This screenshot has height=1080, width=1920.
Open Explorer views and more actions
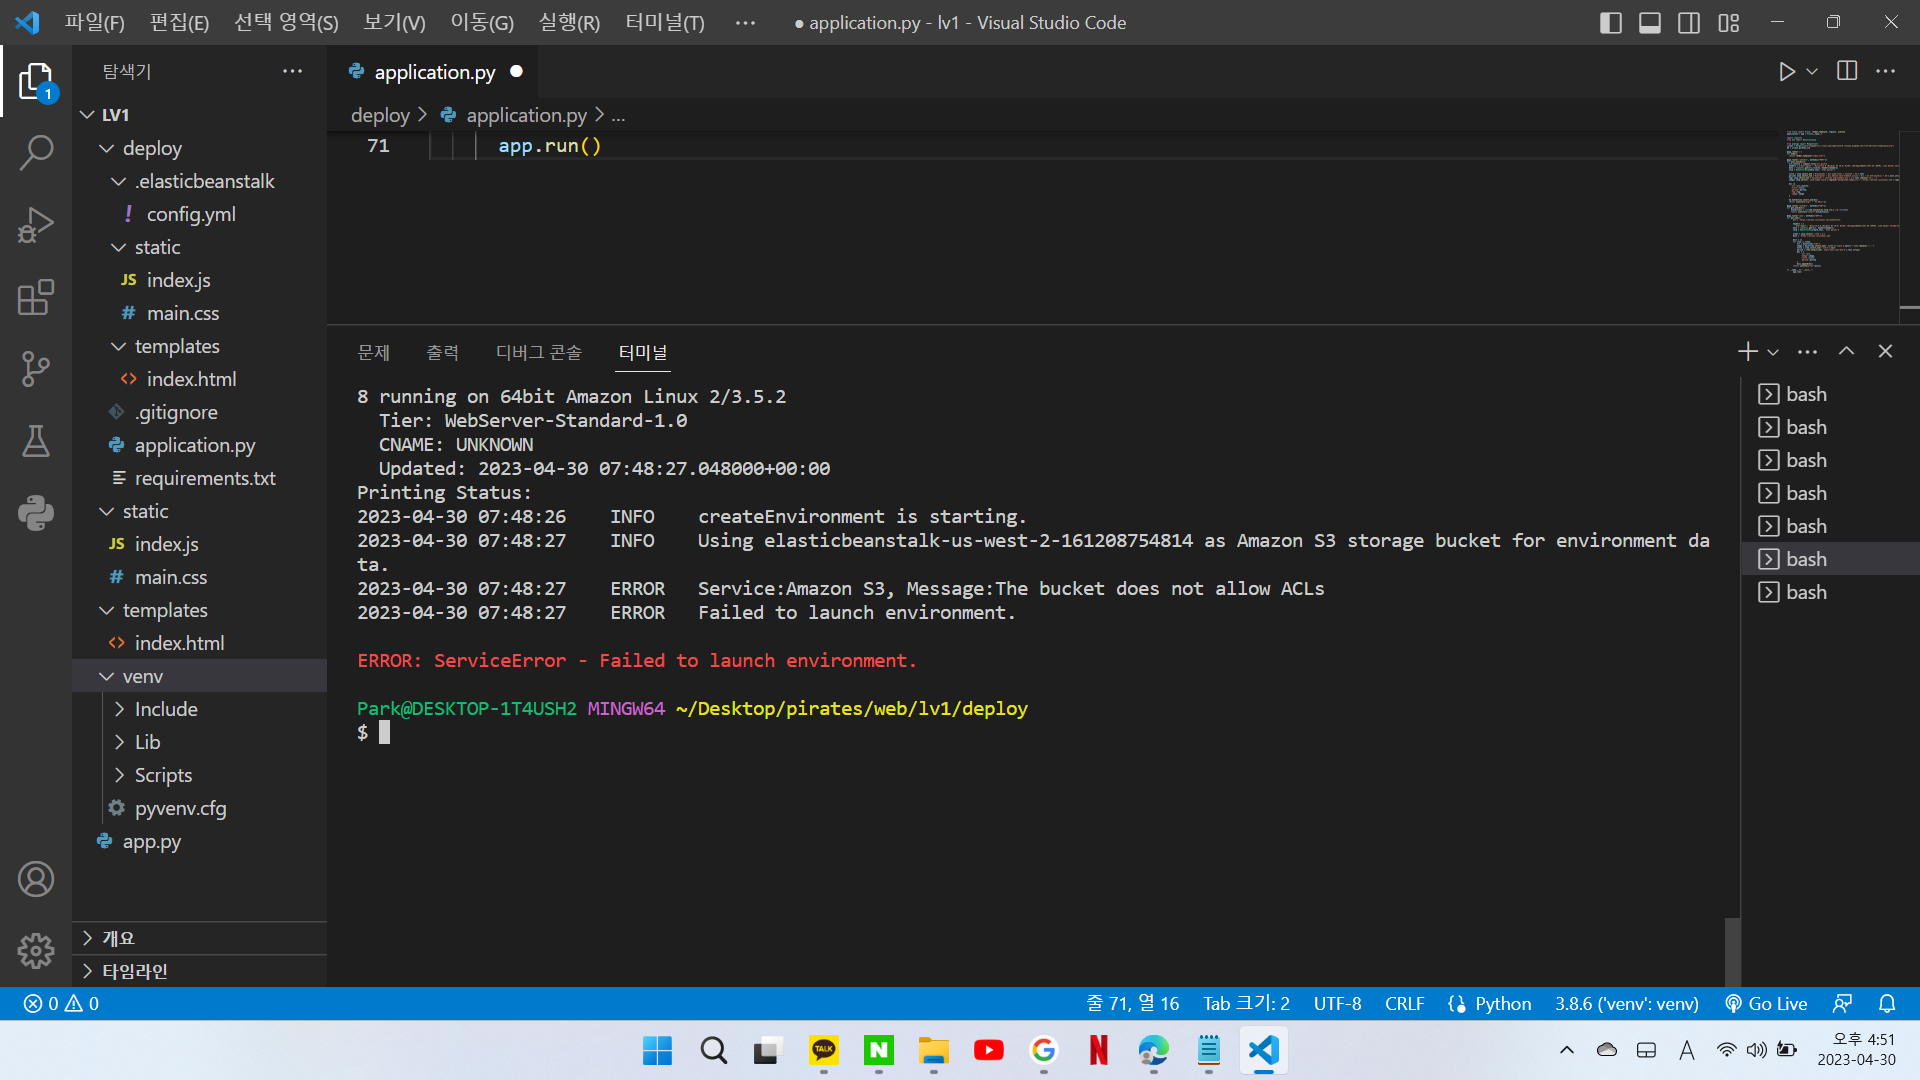(x=292, y=71)
